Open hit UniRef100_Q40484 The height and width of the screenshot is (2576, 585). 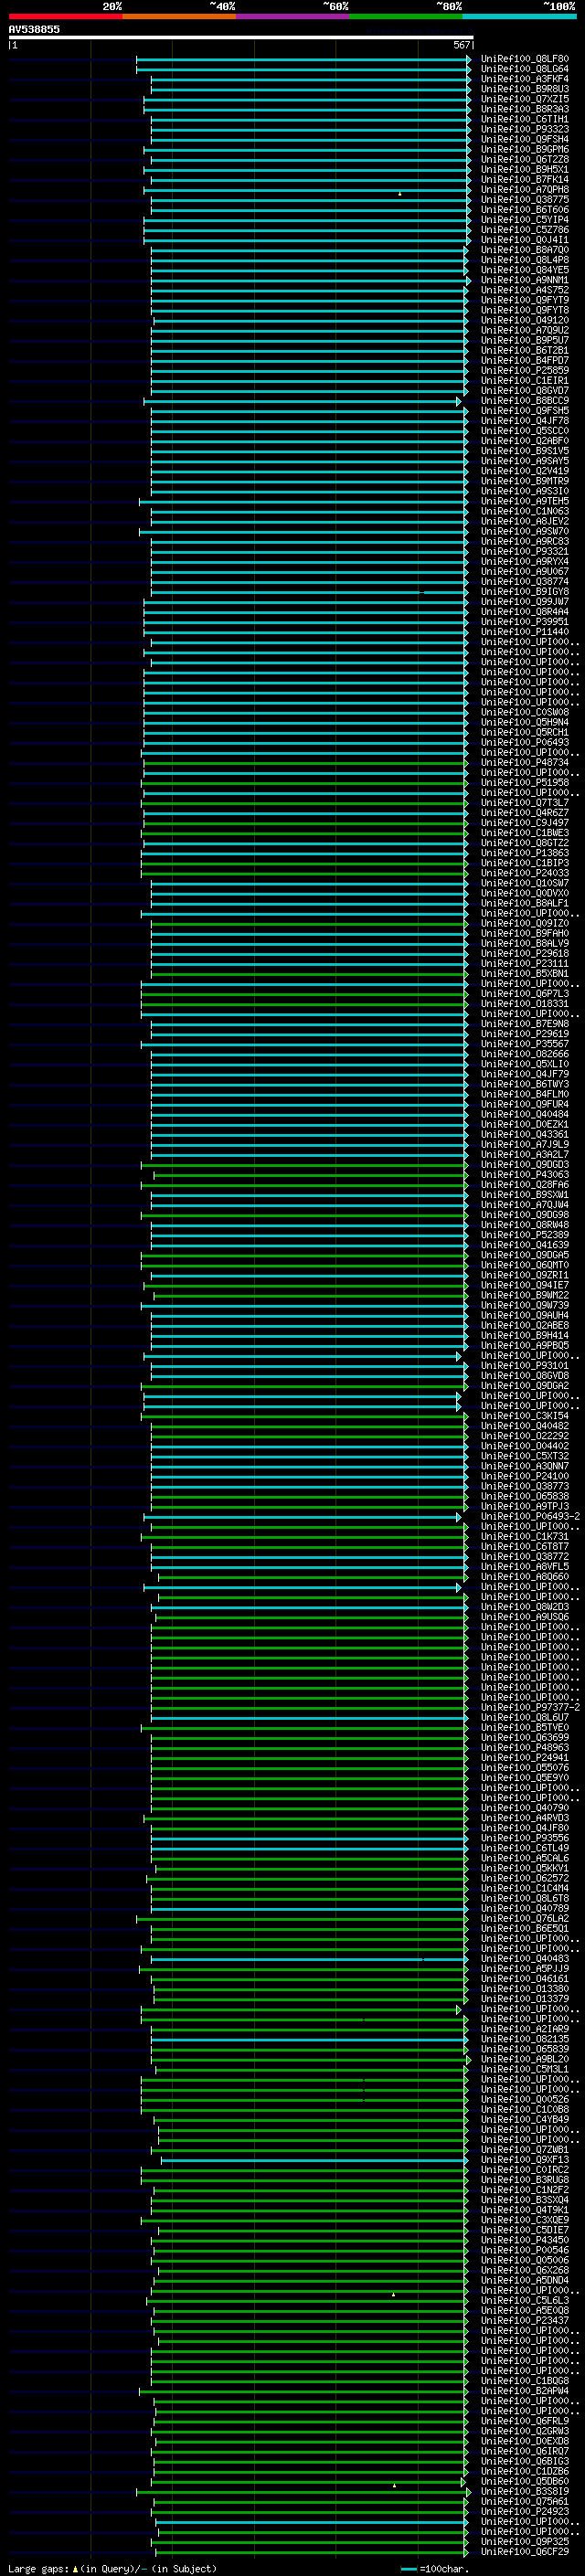click(525, 1114)
